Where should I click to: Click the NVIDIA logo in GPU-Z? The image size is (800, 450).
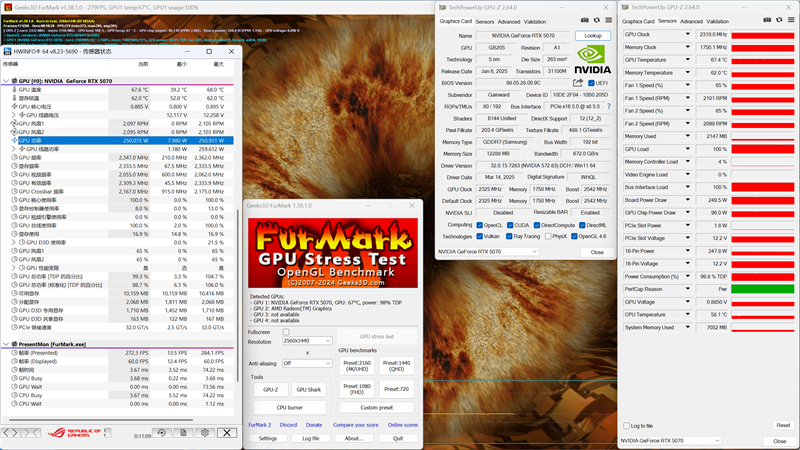(592, 60)
